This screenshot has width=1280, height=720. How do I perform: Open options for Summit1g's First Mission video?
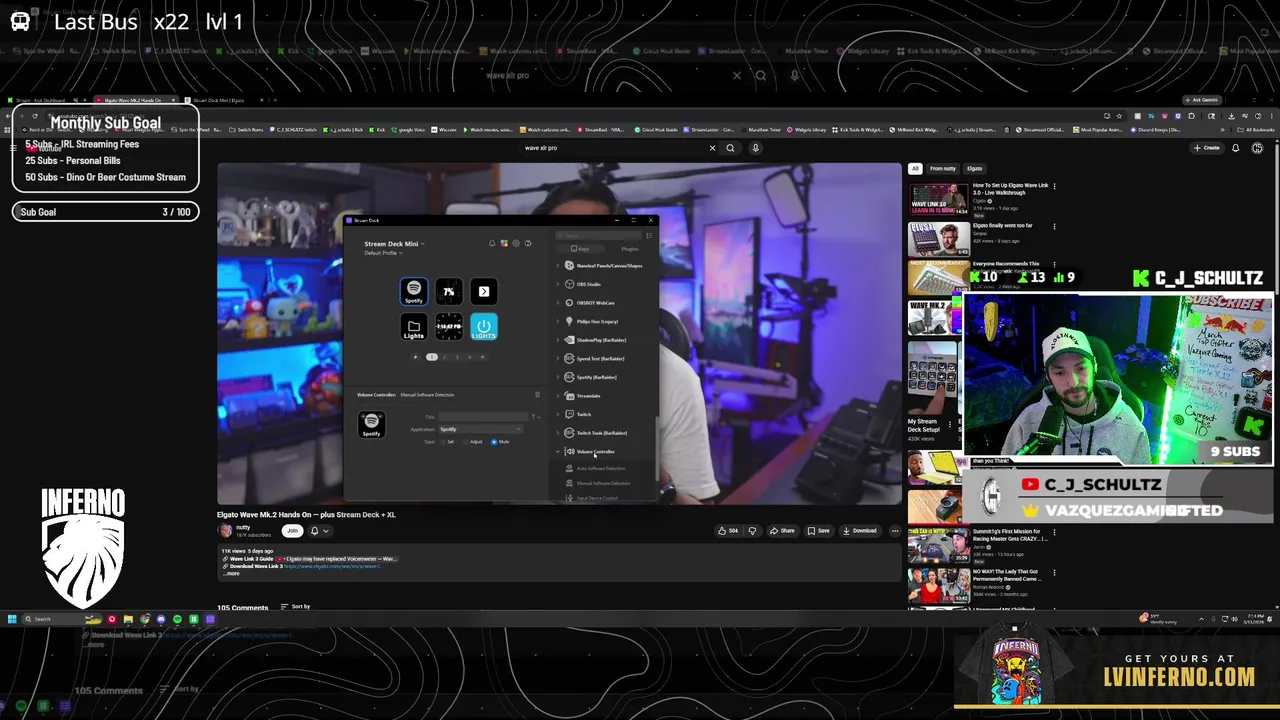pyautogui.click(x=1054, y=533)
